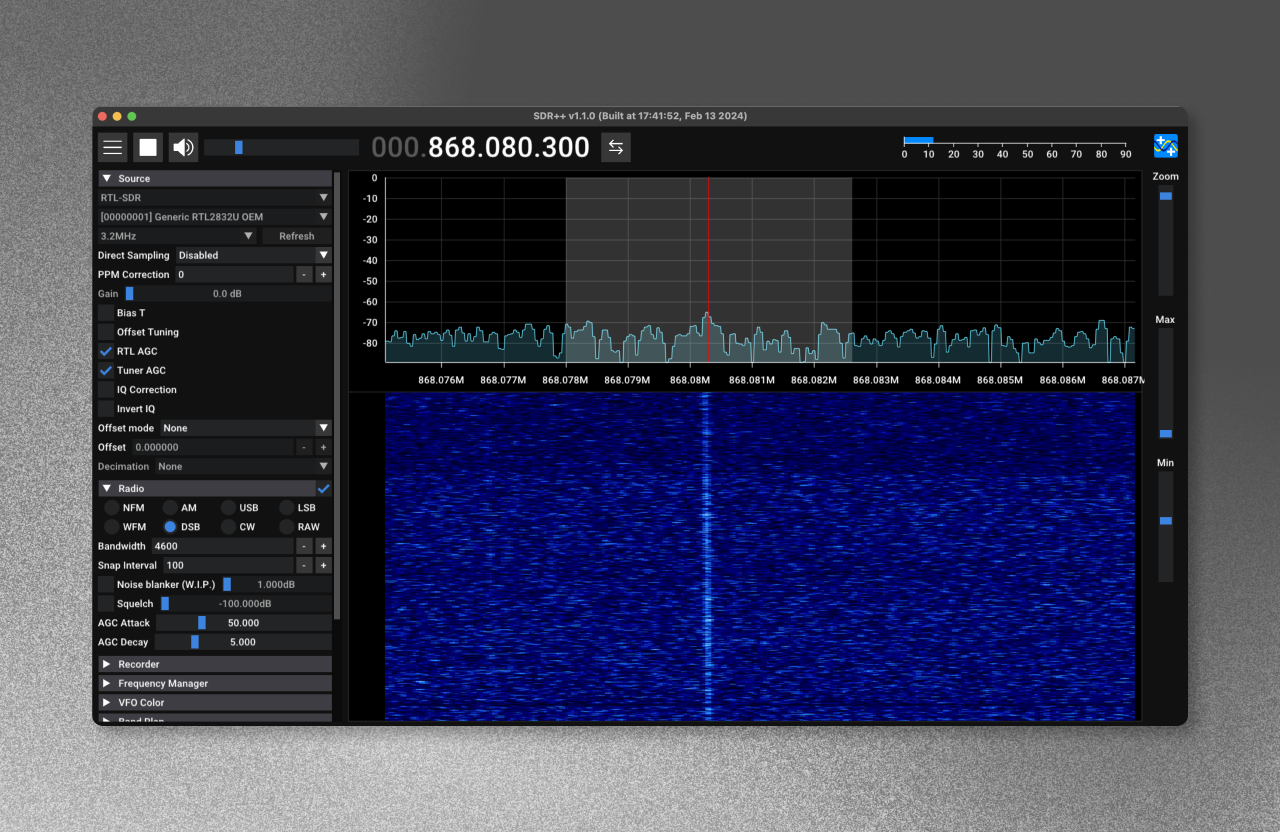Decrease Snap Interval with minus button
Viewport: 1280px width, 832px height.
[304, 565]
